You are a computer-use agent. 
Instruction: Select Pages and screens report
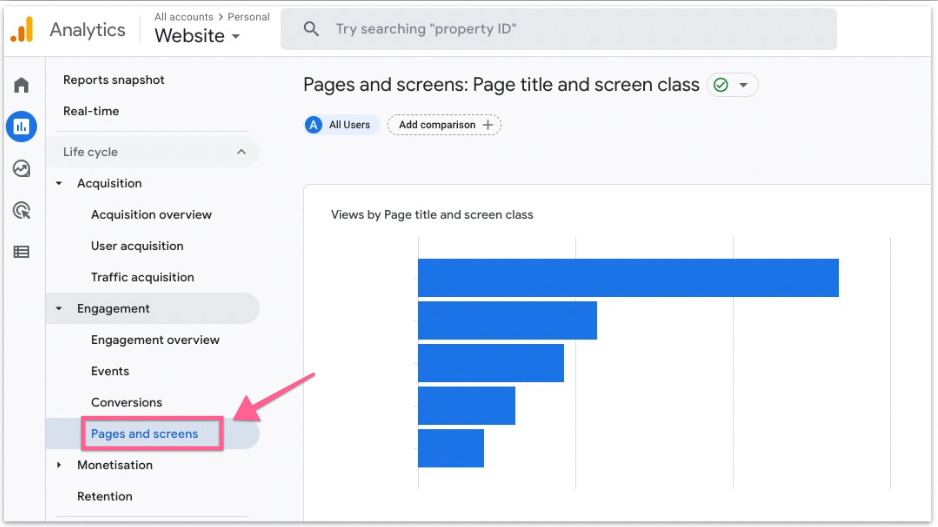(144, 434)
